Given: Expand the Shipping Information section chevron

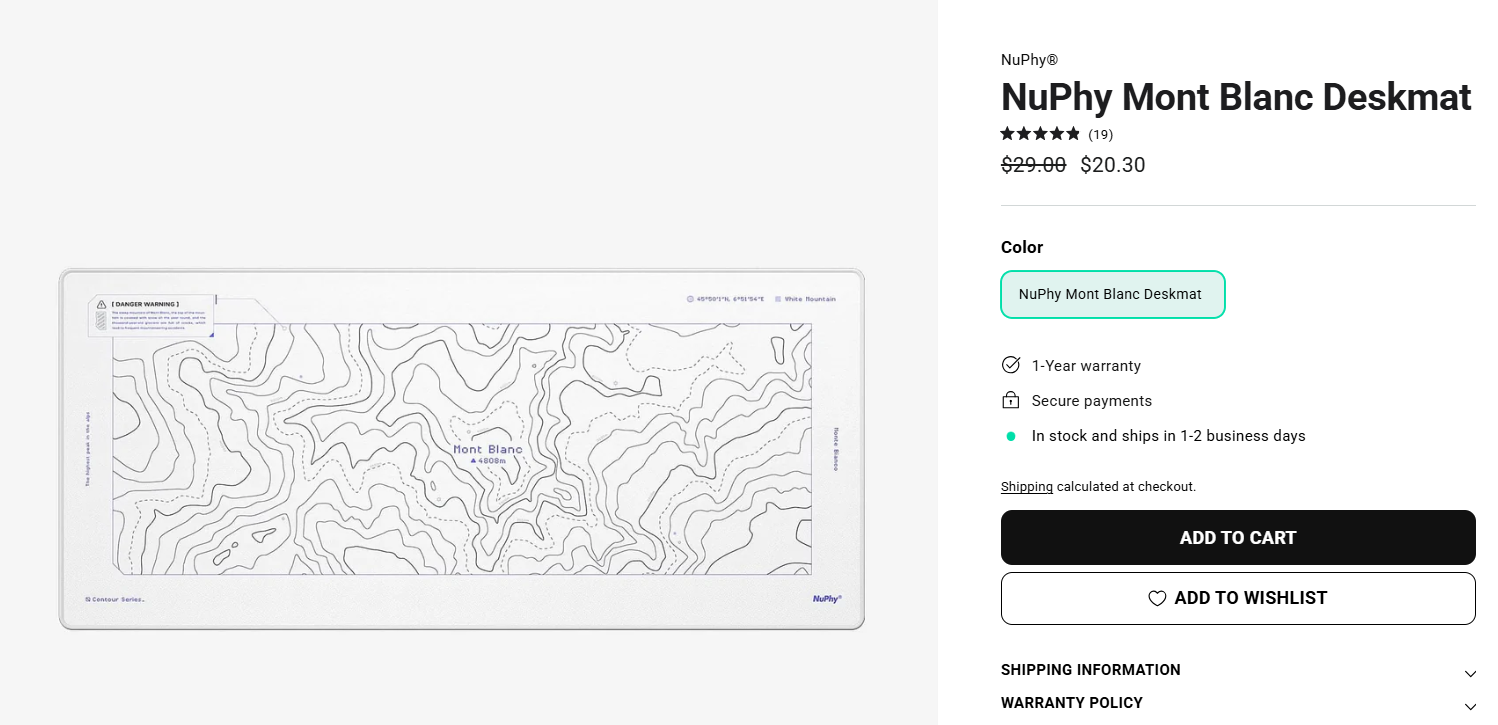Looking at the screenshot, I should [1469, 673].
